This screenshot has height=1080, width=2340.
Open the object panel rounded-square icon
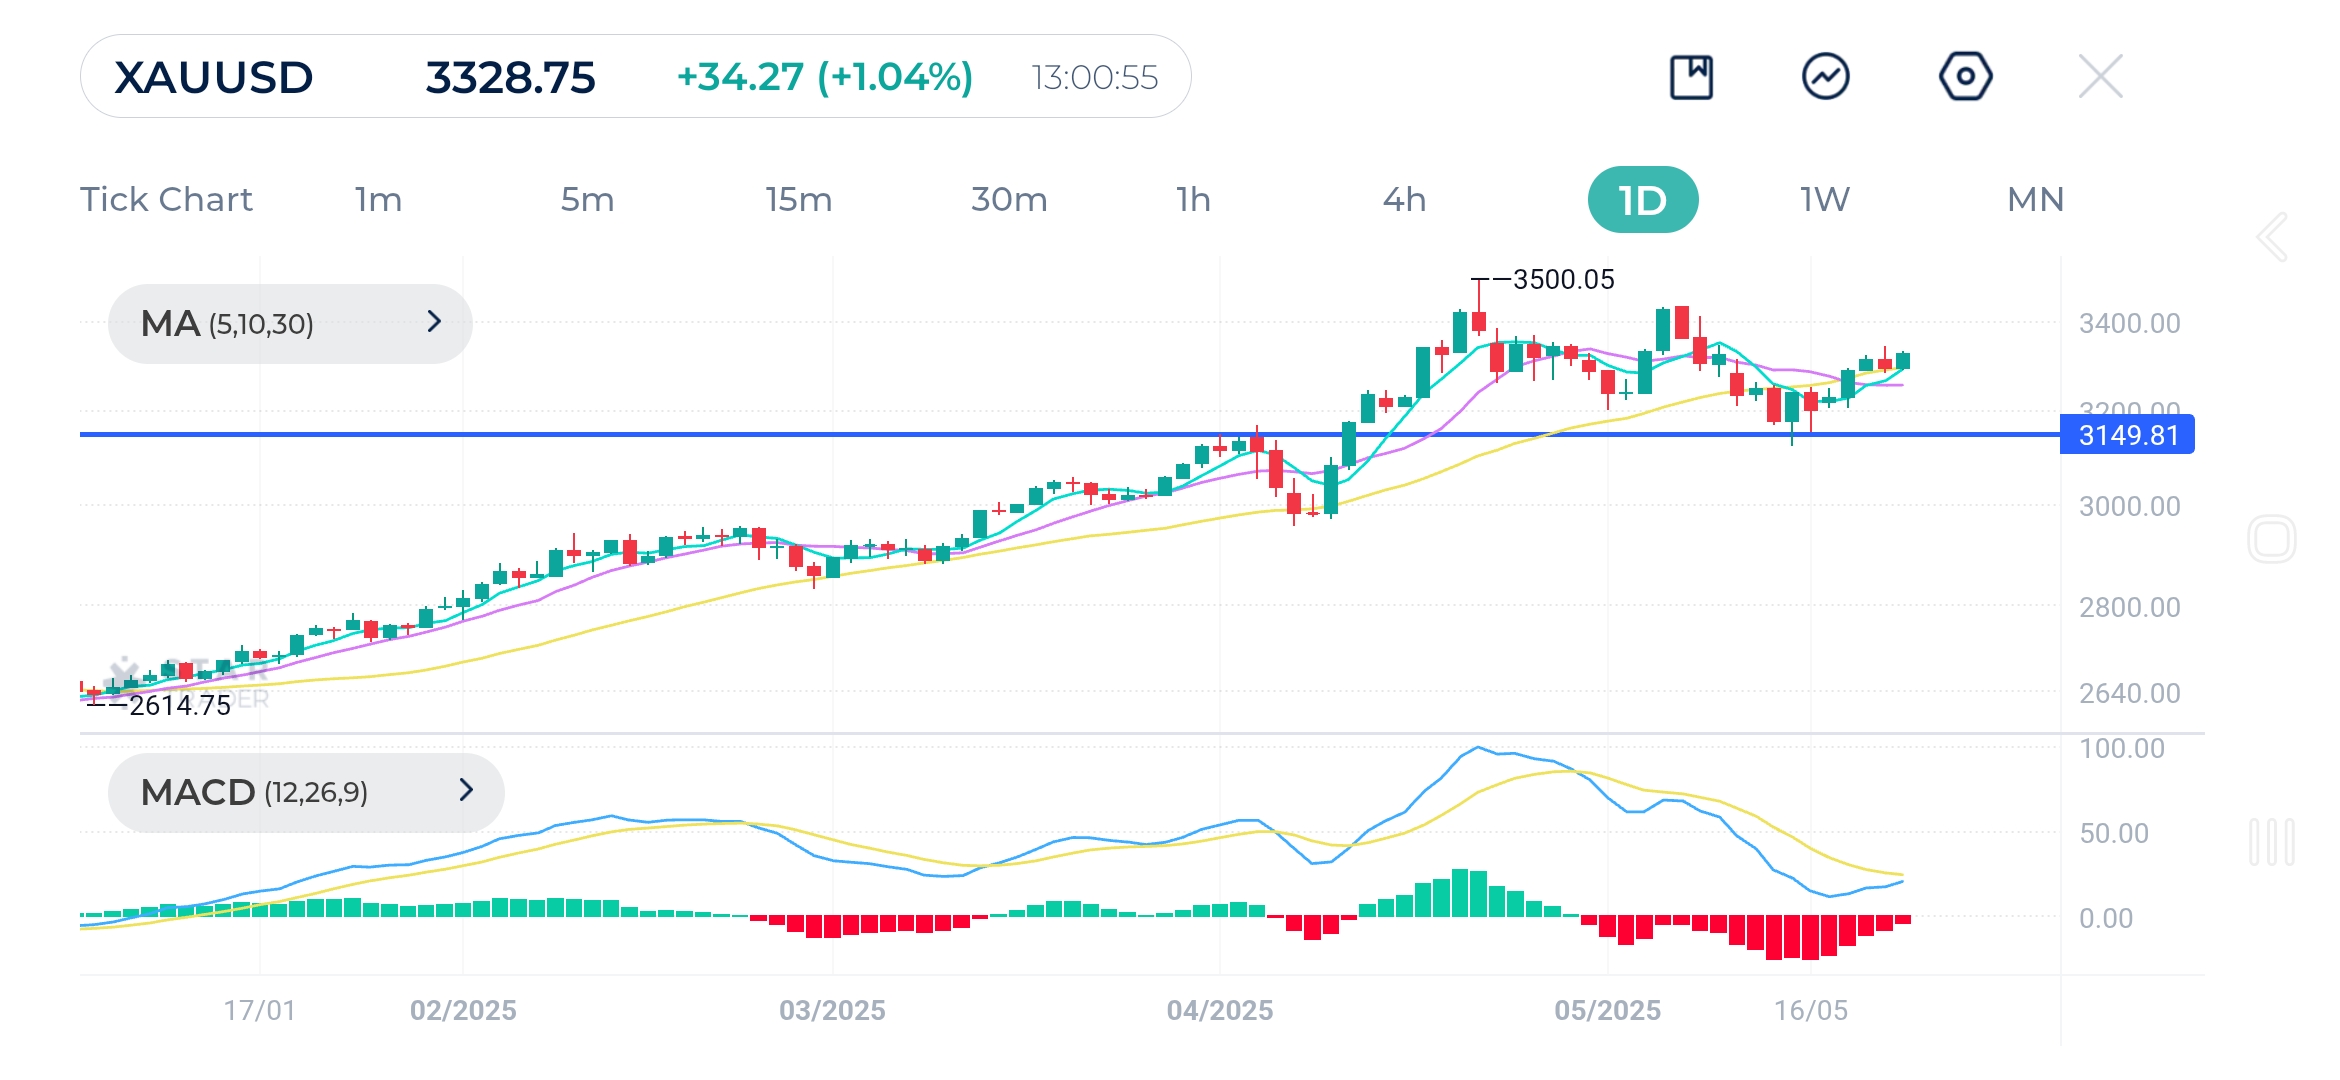[2271, 536]
